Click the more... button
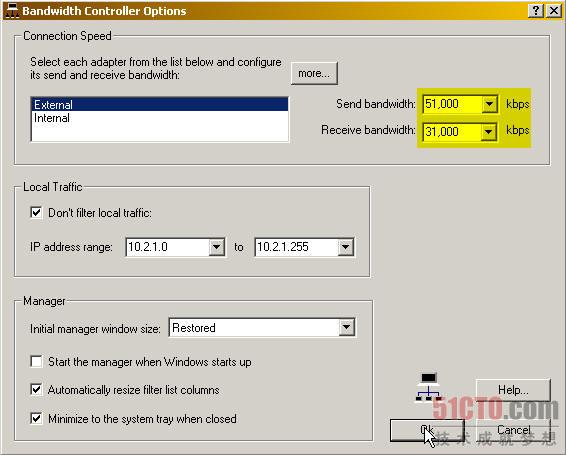 pos(314,73)
